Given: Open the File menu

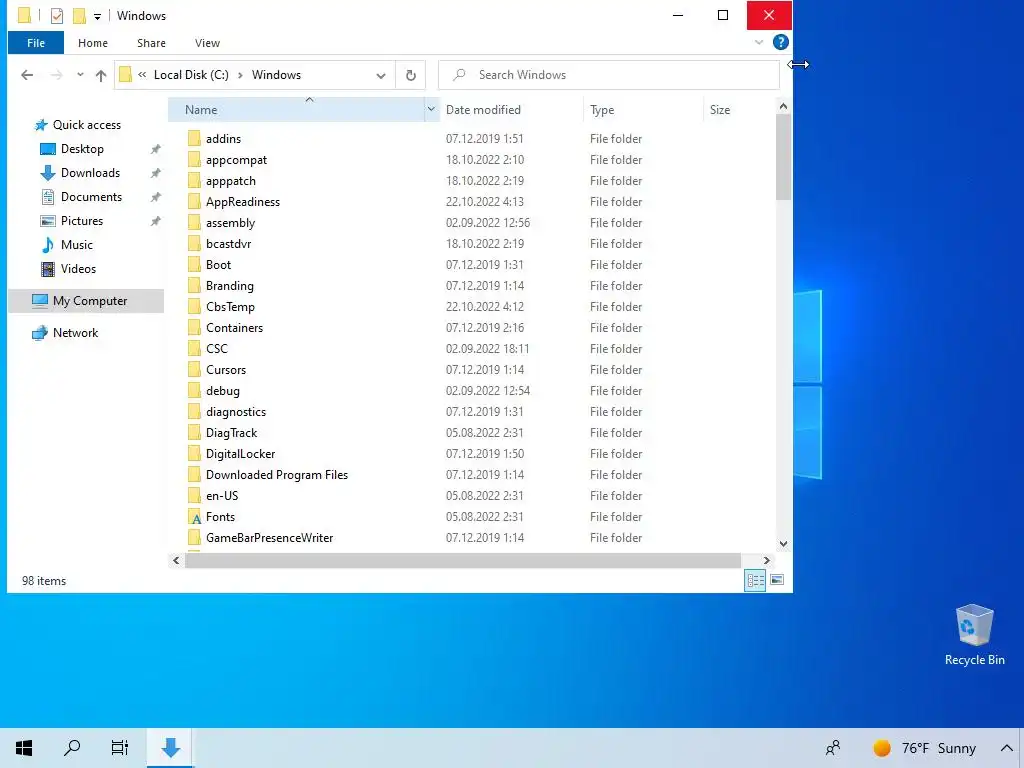Looking at the screenshot, I should pyautogui.click(x=36, y=43).
